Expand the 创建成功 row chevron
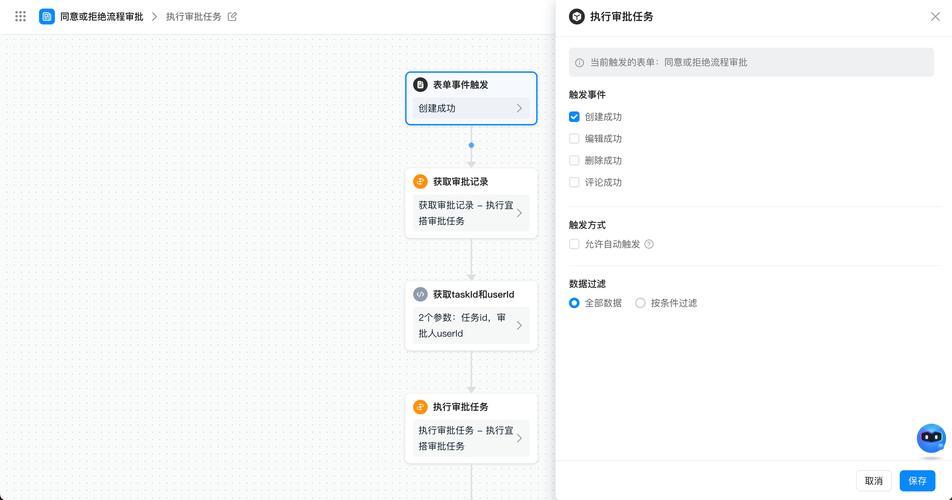 pyautogui.click(x=519, y=108)
